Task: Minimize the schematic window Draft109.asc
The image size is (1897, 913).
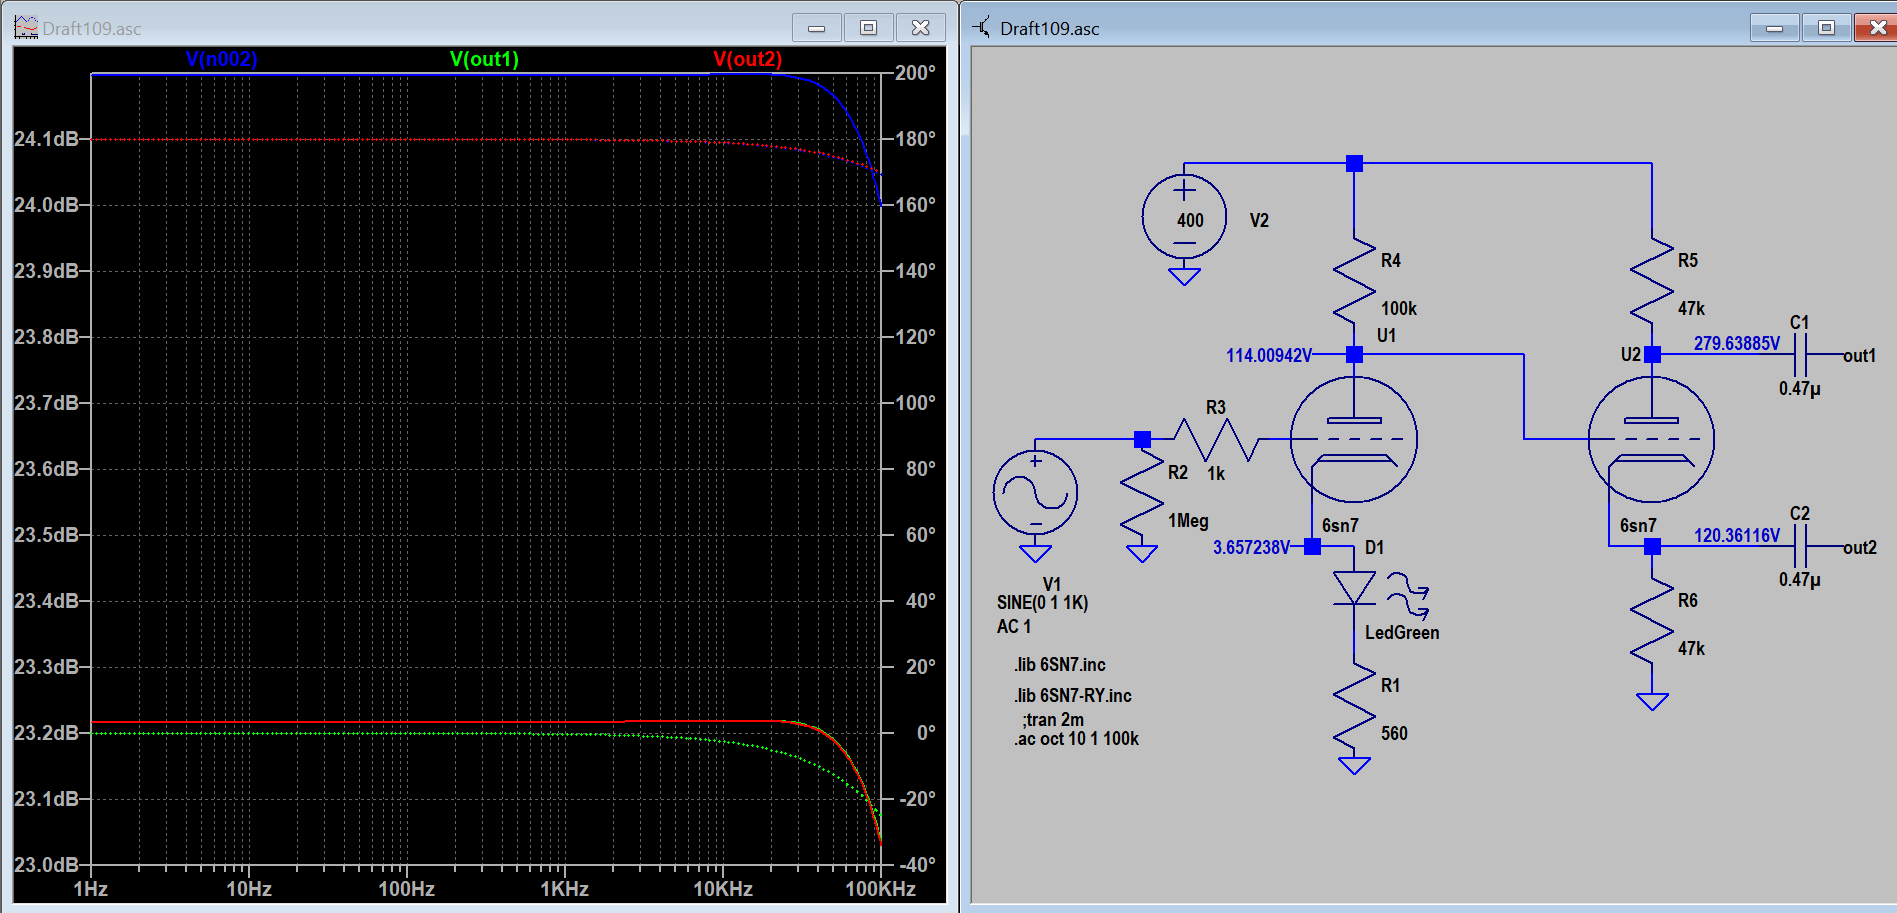Action: coord(1774,28)
